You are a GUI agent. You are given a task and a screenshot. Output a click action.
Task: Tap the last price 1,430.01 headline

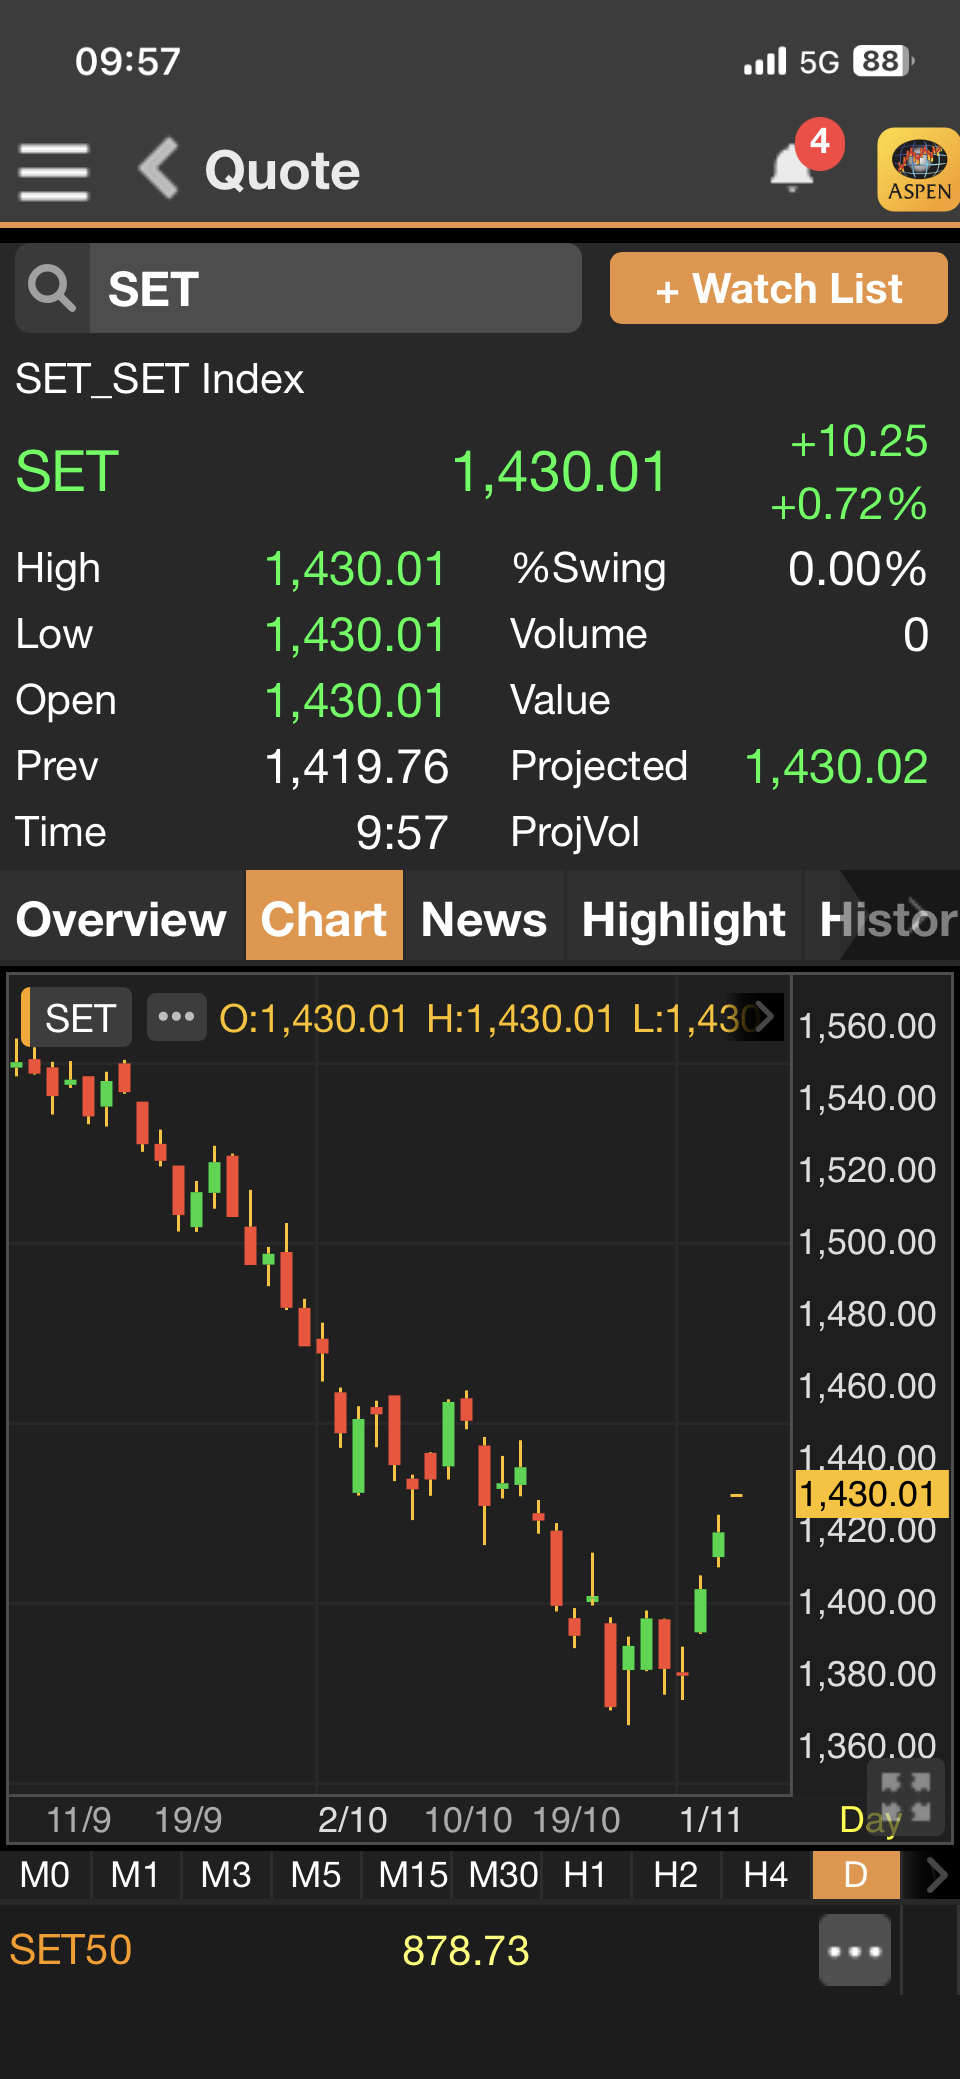coord(559,472)
